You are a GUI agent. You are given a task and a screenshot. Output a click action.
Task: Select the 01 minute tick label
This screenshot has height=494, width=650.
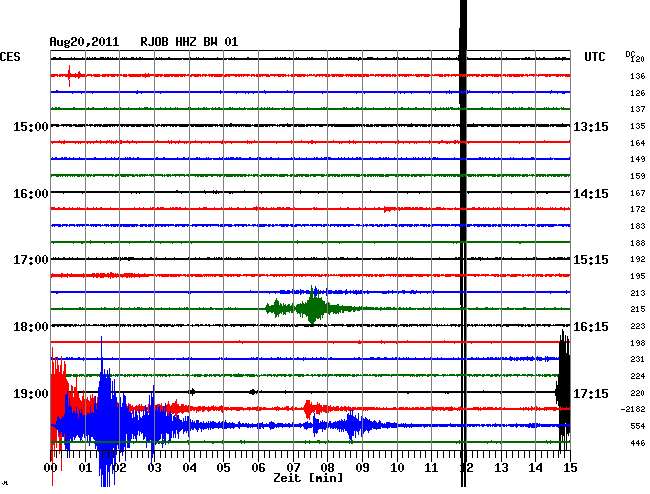point(85,468)
